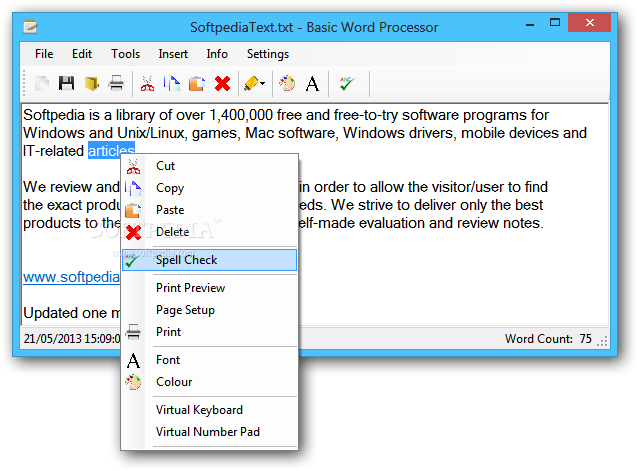Maximize the Basic Word Processor window
The height and width of the screenshot is (471, 638).
(555, 23)
